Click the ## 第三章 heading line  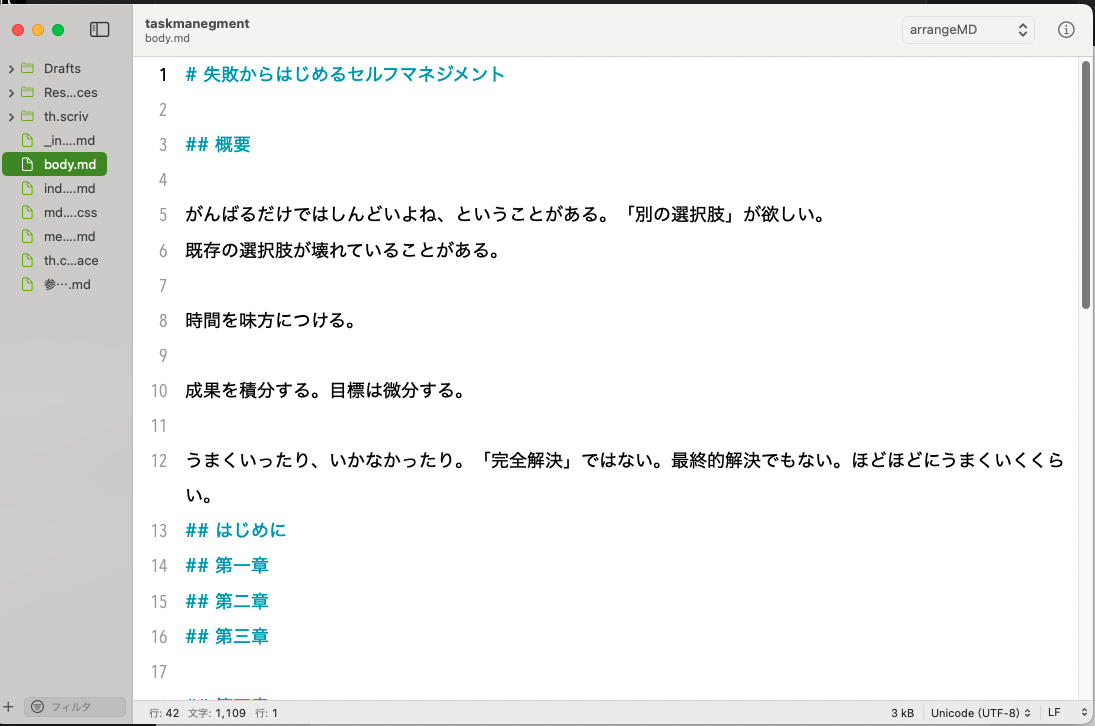pos(227,637)
